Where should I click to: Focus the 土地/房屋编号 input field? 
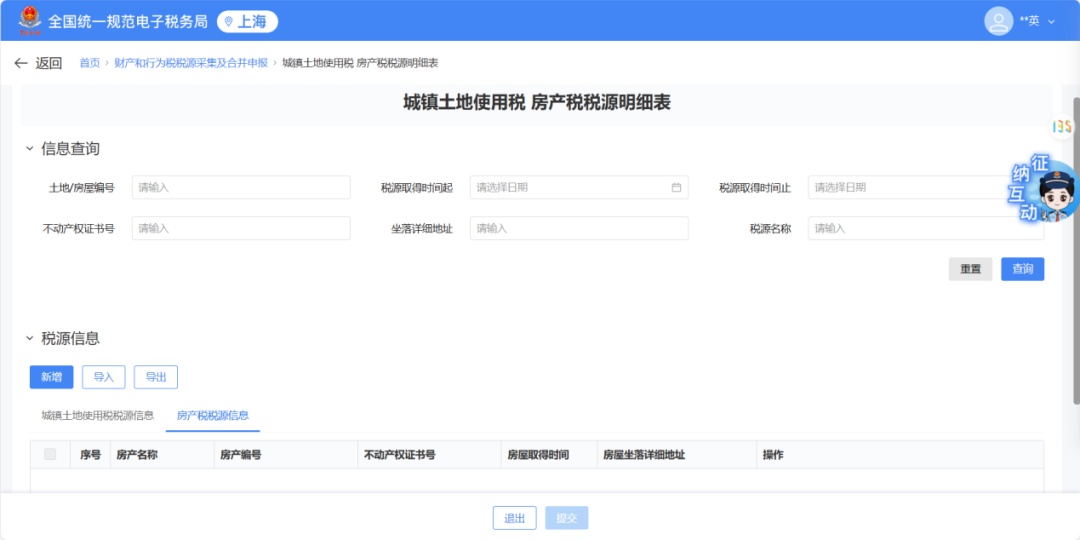(x=241, y=187)
